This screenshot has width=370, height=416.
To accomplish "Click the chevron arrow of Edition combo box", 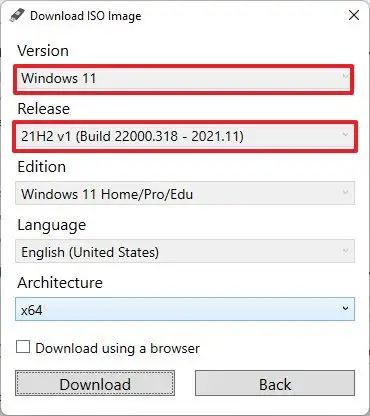I will coord(345,192).
